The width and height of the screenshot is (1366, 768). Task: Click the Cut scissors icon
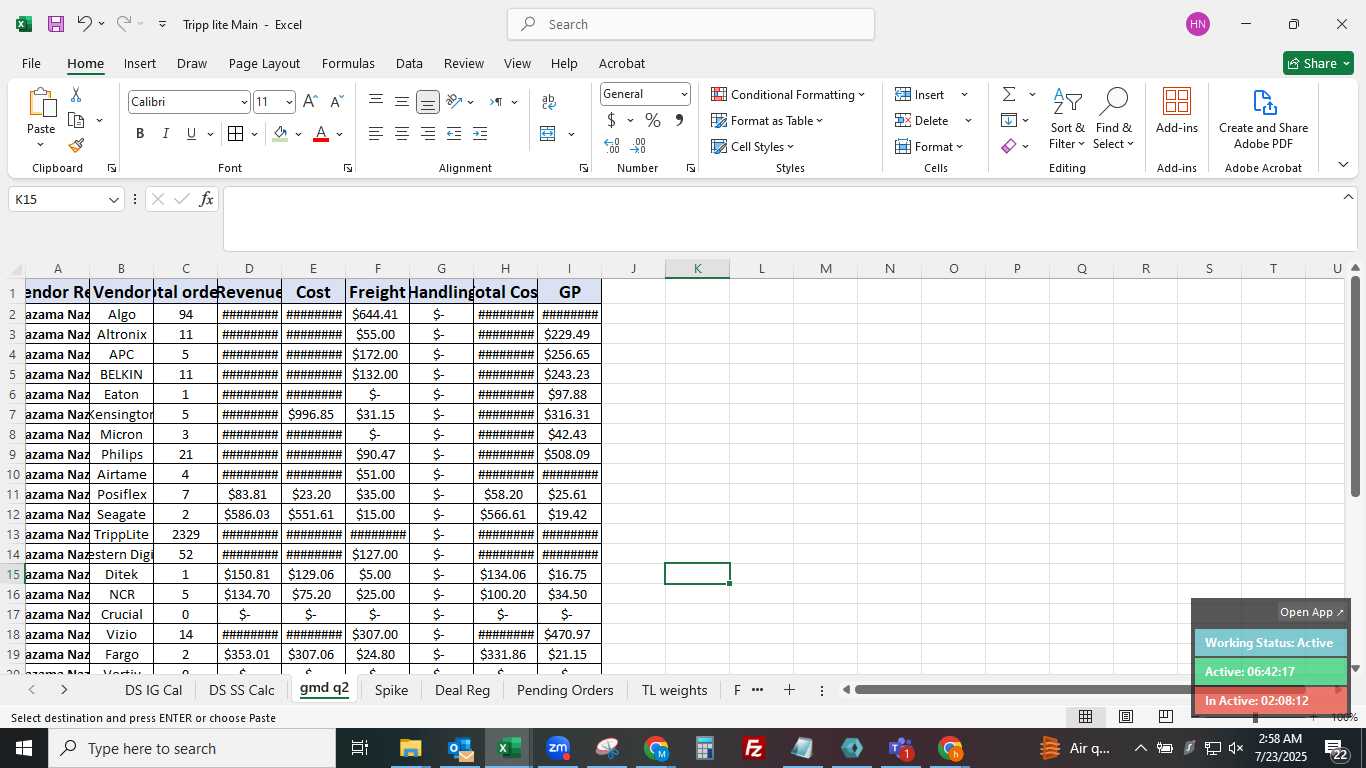click(x=76, y=95)
